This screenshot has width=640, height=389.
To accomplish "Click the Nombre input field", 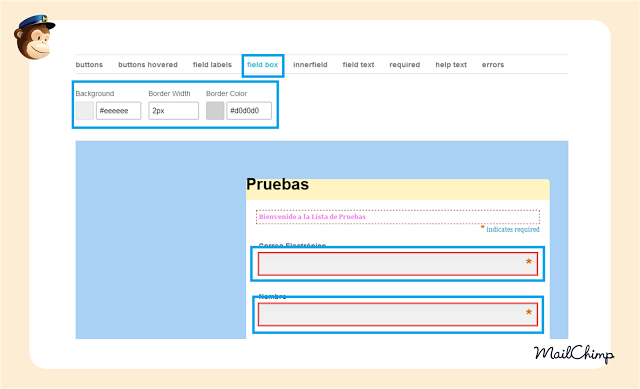I will click(398, 314).
